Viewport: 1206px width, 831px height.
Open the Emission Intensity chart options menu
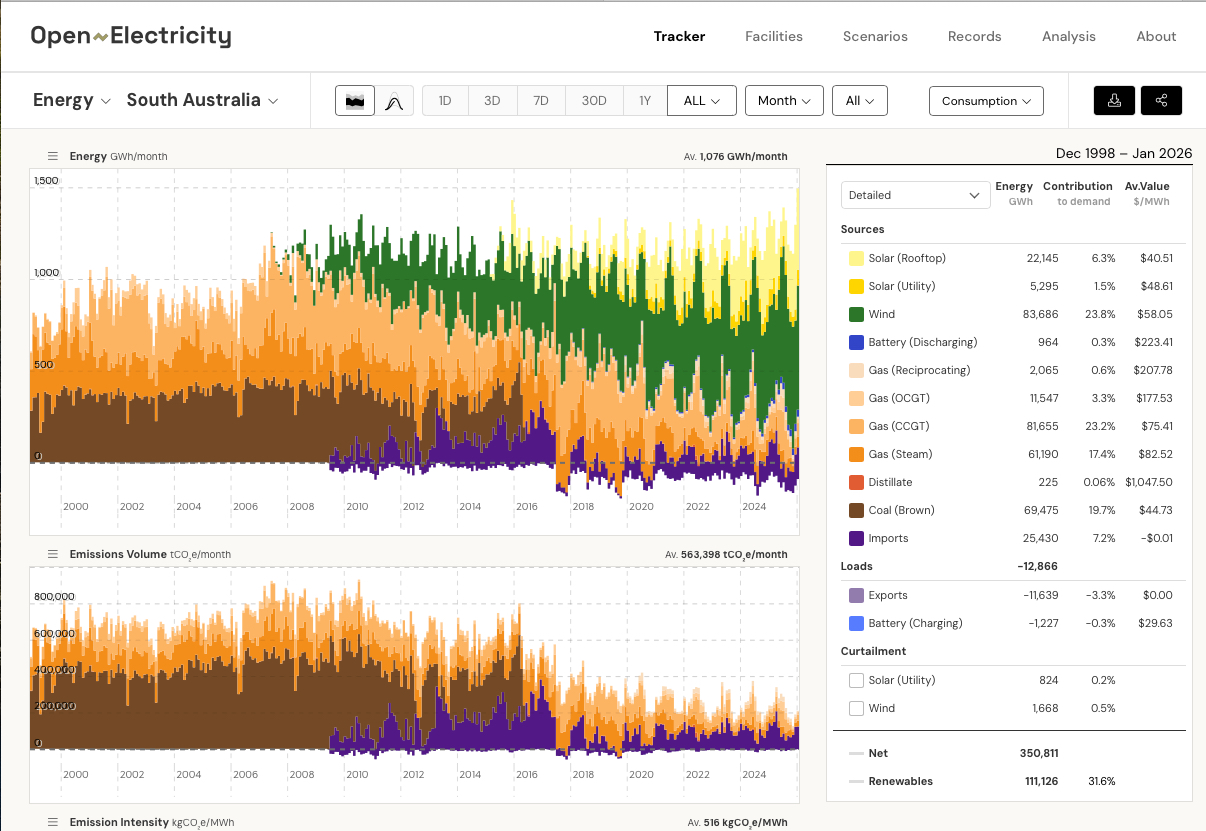[x=53, y=822]
